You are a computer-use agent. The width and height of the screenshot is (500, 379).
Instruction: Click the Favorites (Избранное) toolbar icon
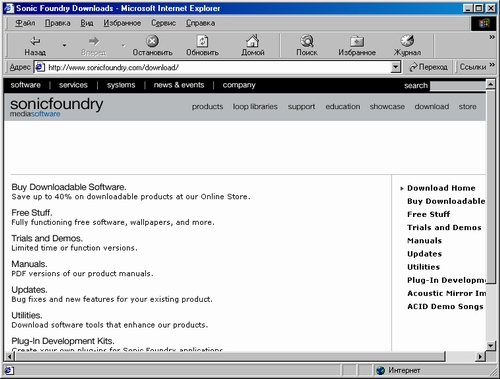tap(357, 41)
